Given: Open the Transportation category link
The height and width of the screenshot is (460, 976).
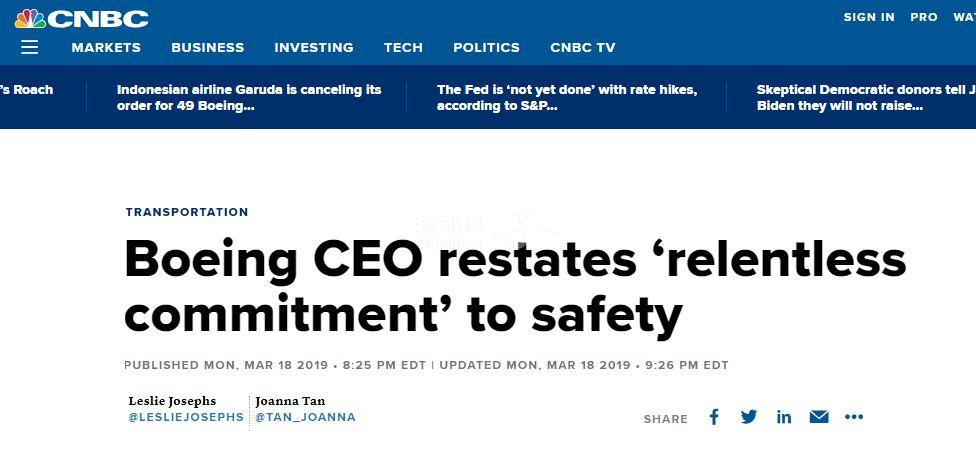Looking at the screenshot, I should pyautogui.click(x=187, y=212).
